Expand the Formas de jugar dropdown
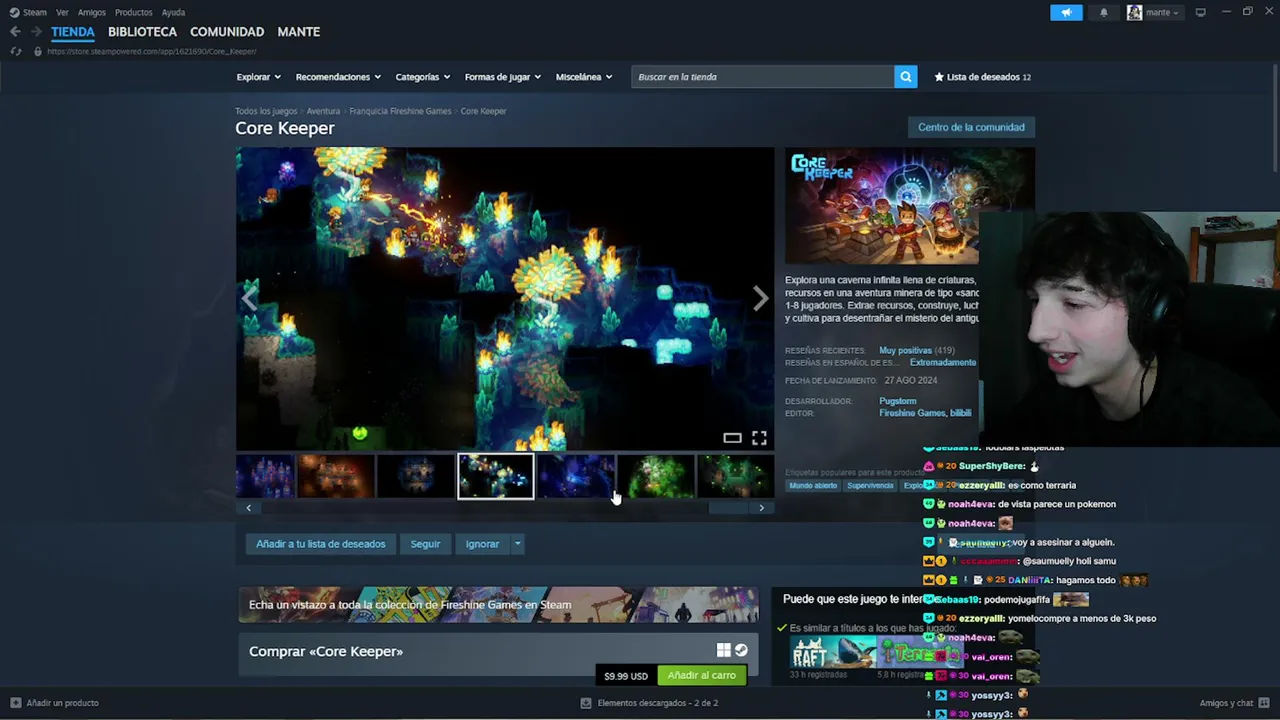The image size is (1280, 720). [502, 77]
